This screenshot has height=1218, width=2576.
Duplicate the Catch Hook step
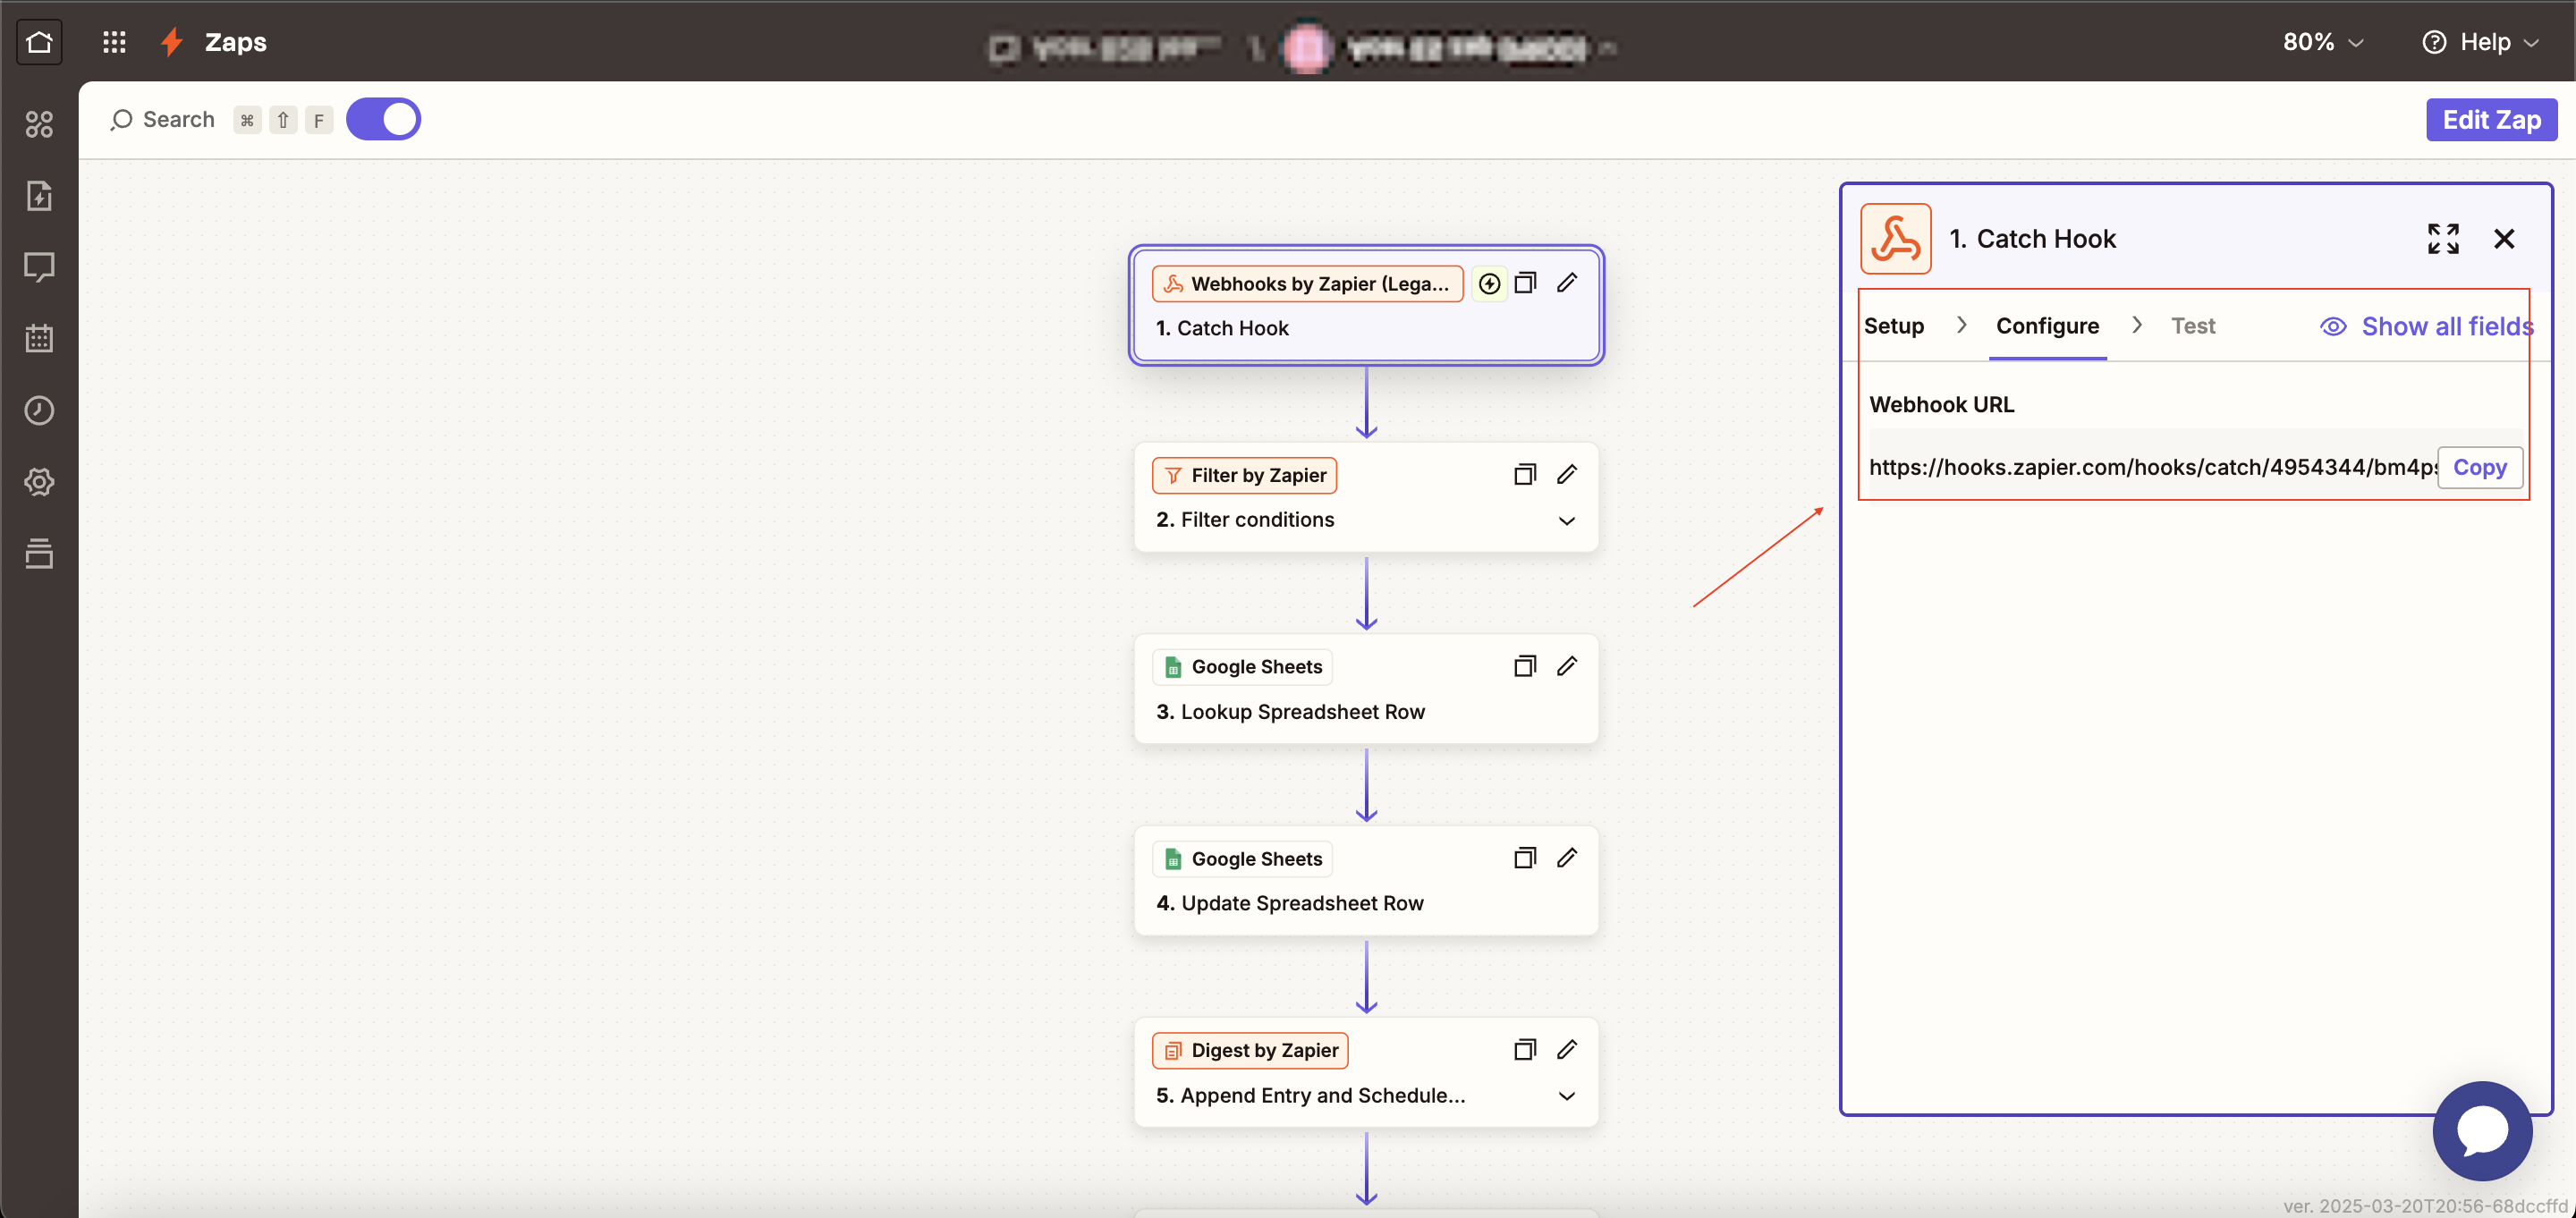(x=1525, y=283)
